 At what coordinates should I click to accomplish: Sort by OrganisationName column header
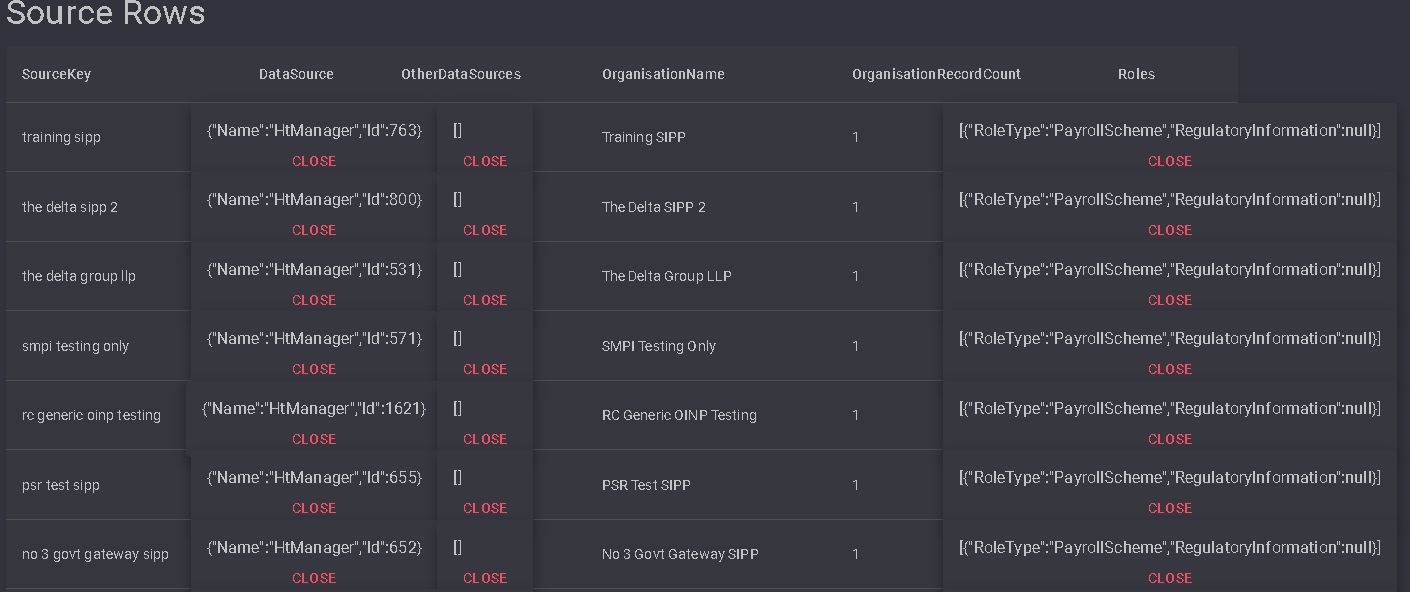[663, 74]
